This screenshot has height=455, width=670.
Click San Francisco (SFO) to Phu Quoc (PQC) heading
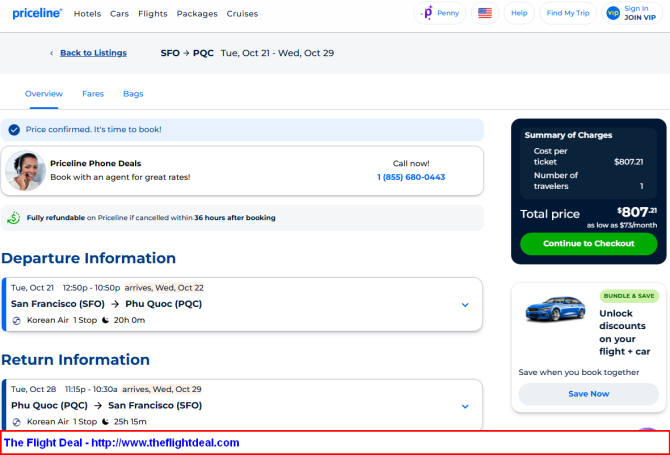[x=106, y=304]
